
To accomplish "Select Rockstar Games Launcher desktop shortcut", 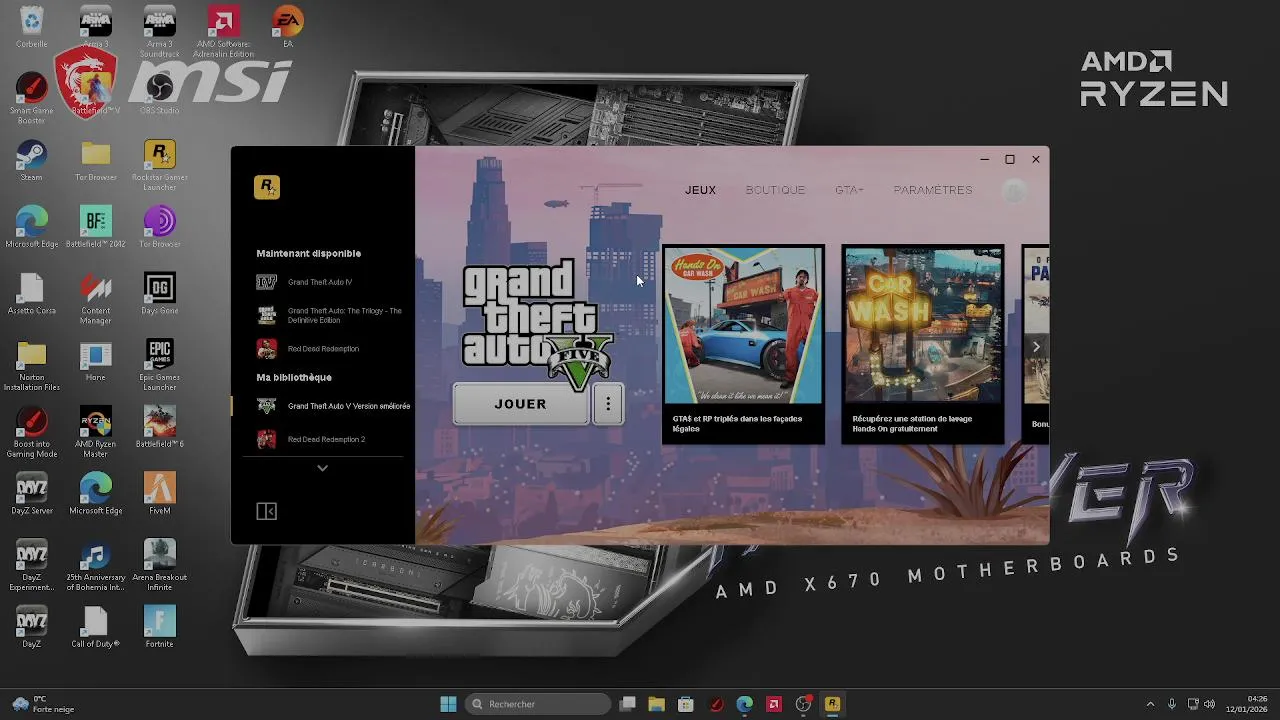I will [x=160, y=165].
